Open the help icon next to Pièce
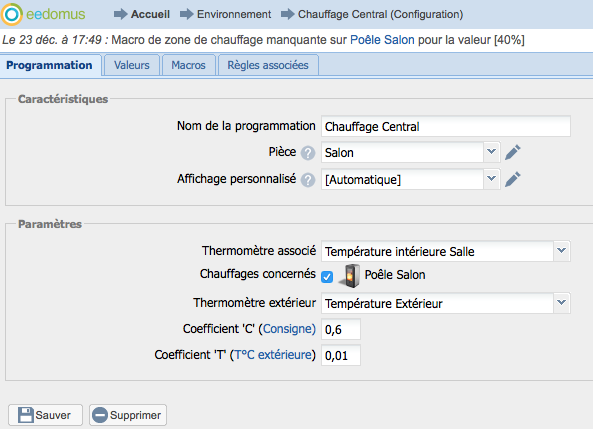 (308, 153)
